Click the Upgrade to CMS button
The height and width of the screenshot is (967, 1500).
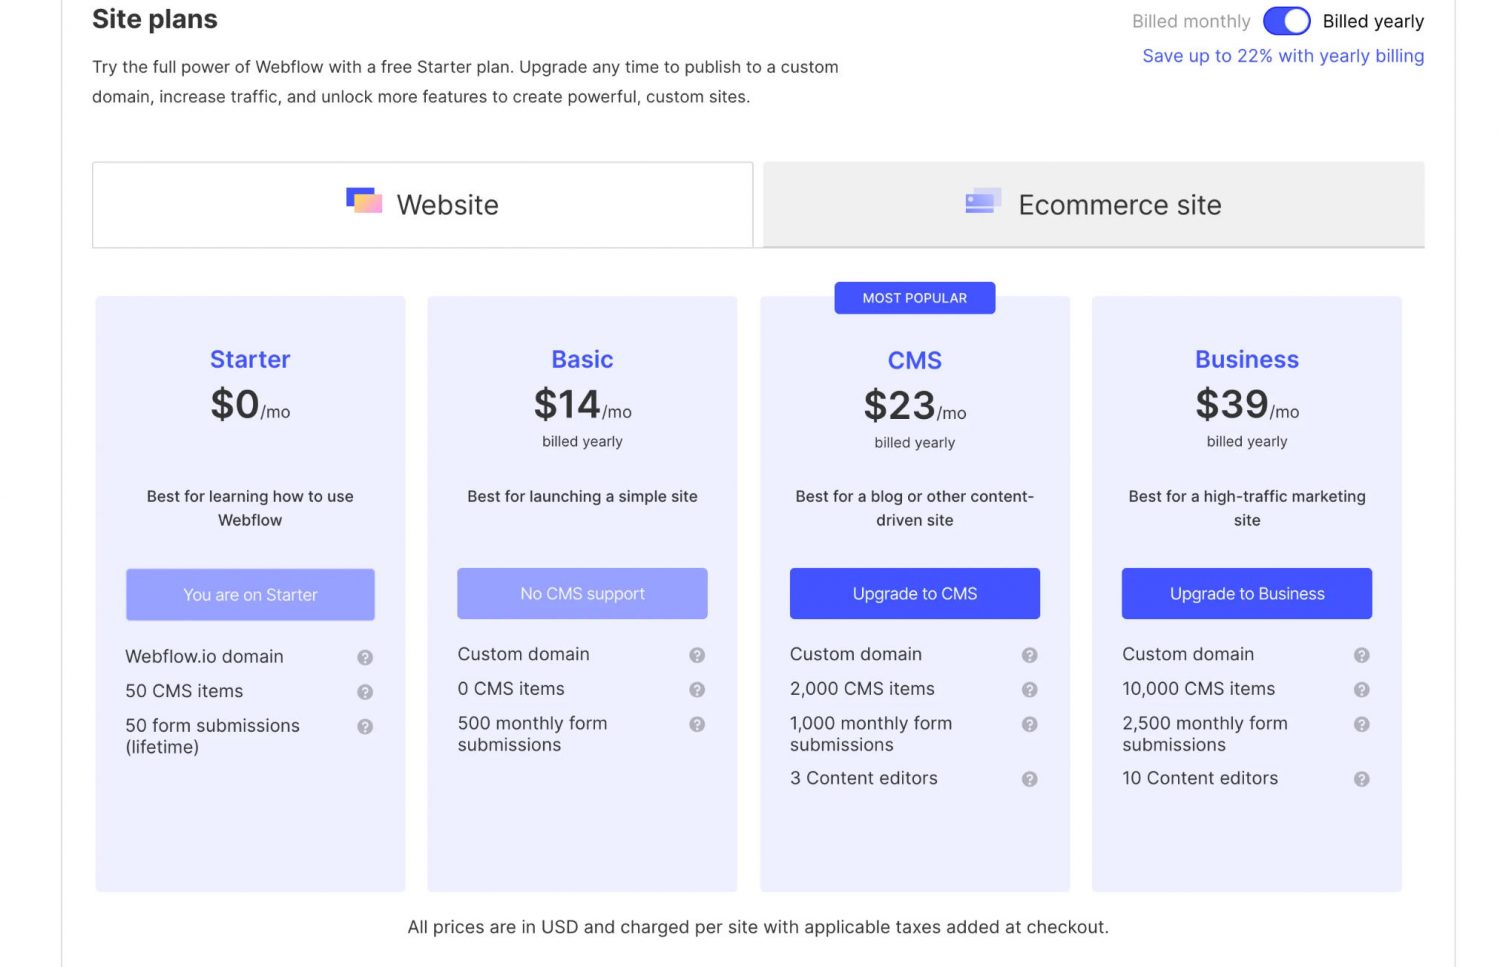coord(914,594)
